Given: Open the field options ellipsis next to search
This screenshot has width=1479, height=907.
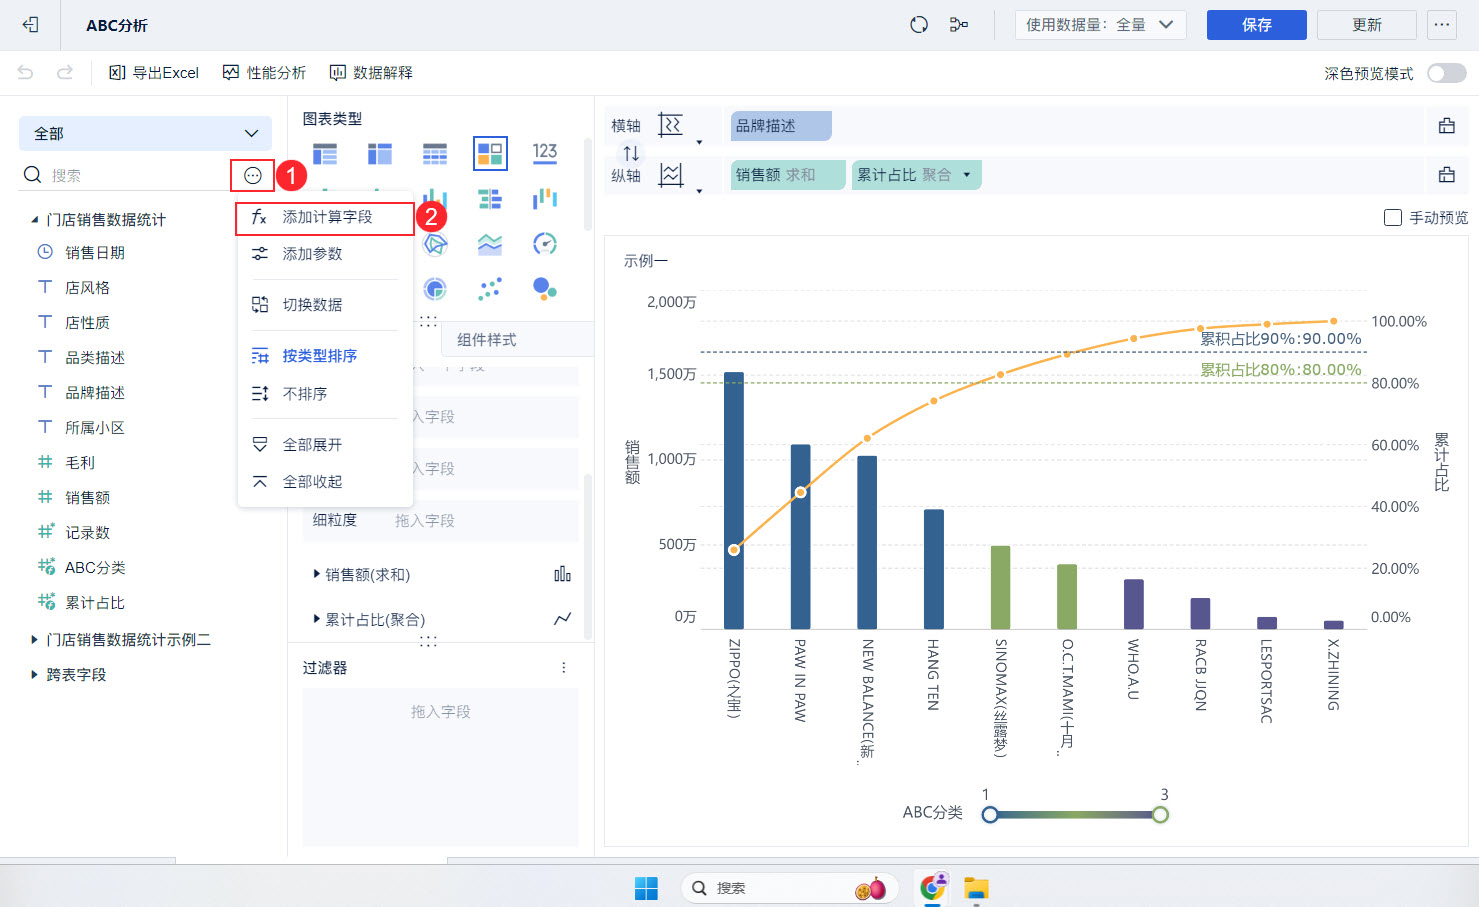Looking at the screenshot, I should click(252, 176).
